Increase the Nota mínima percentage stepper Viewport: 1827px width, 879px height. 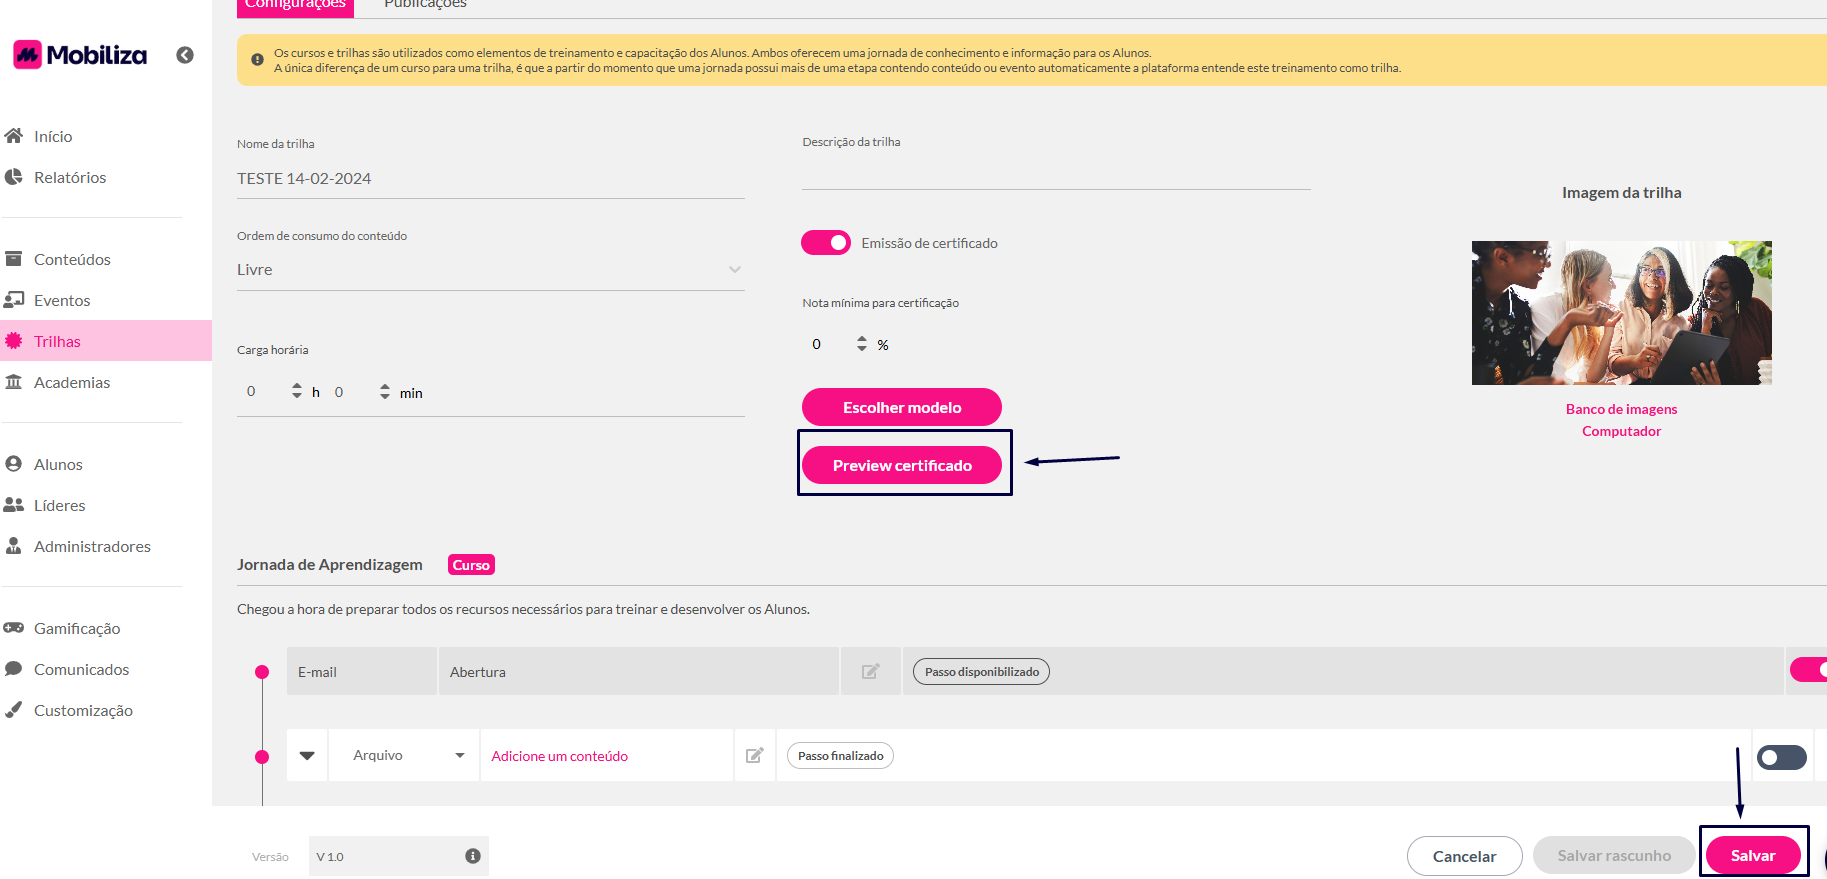click(862, 339)
